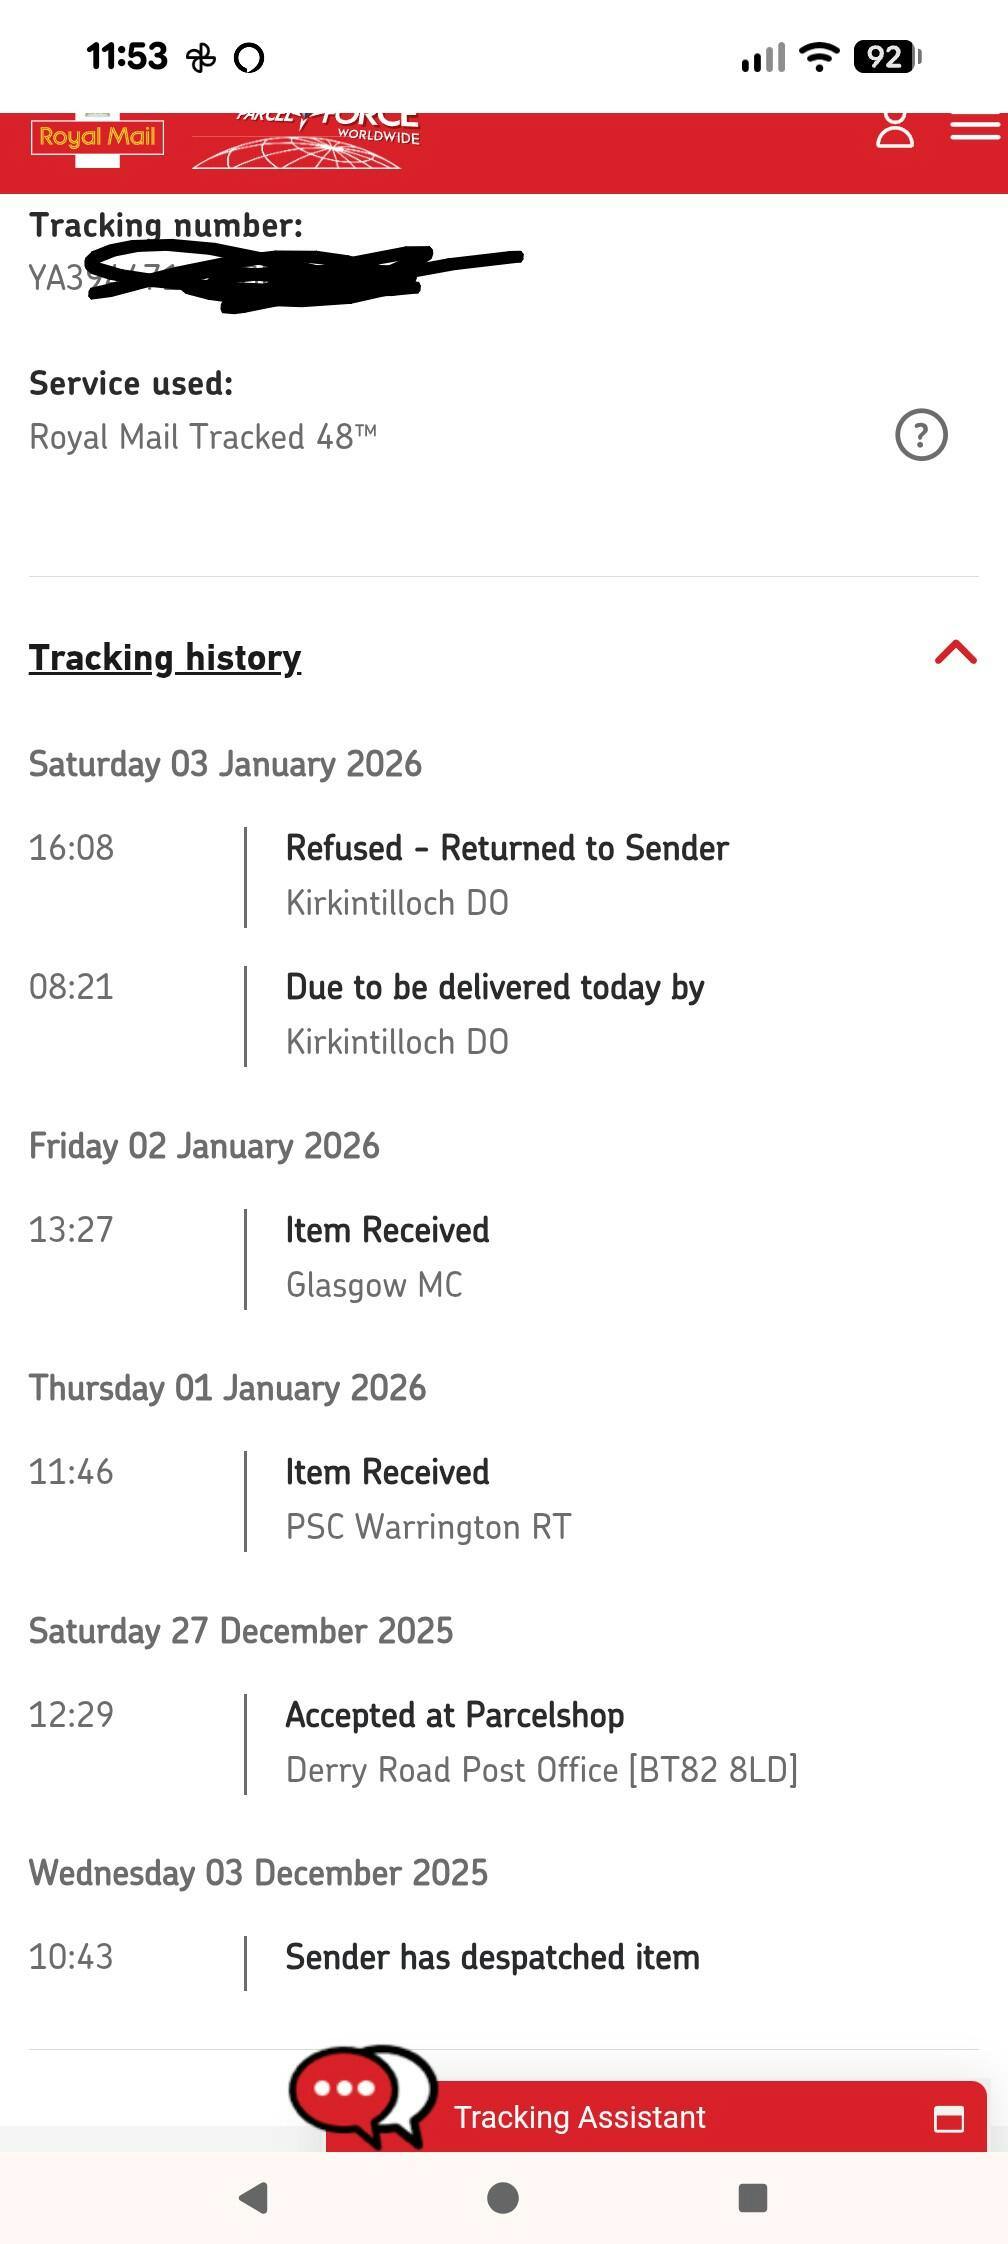This screenshot has width=1008, height=2244.
Task: Tap the Tracking history heading
Action: click(x=165, y=658)
